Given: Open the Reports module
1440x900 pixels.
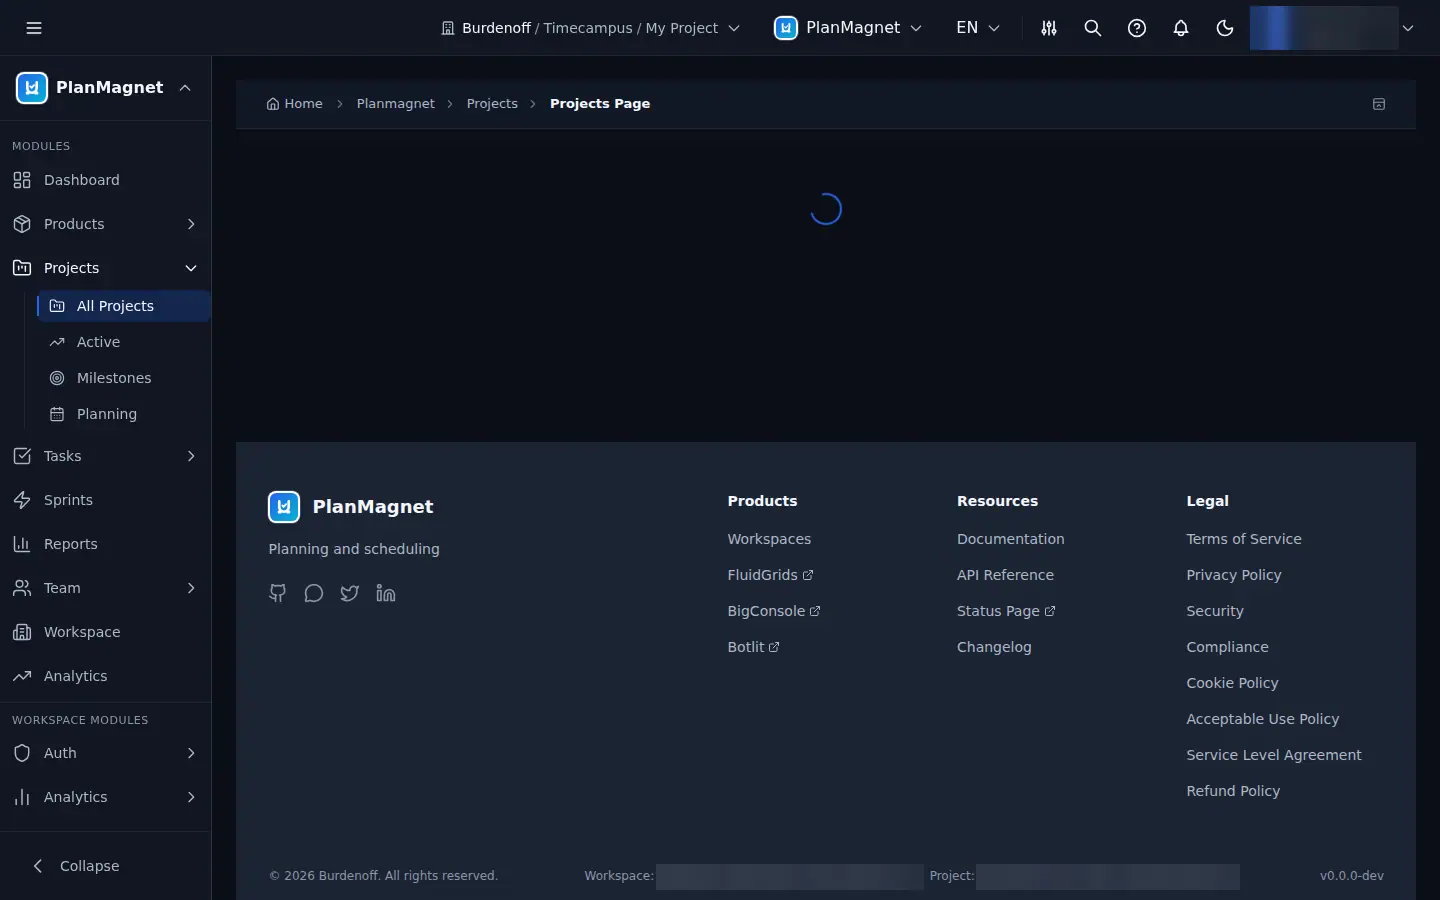Looking at the screenshot, I should click(x=105, y=544).
